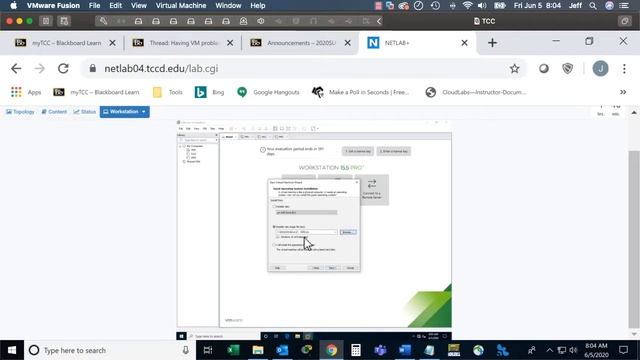The height and width of the screenshot is (360, 640).
Task: Open the Make a Poll in Seconds bookmark
Action: pyautogui.click(x=360, y=92)
